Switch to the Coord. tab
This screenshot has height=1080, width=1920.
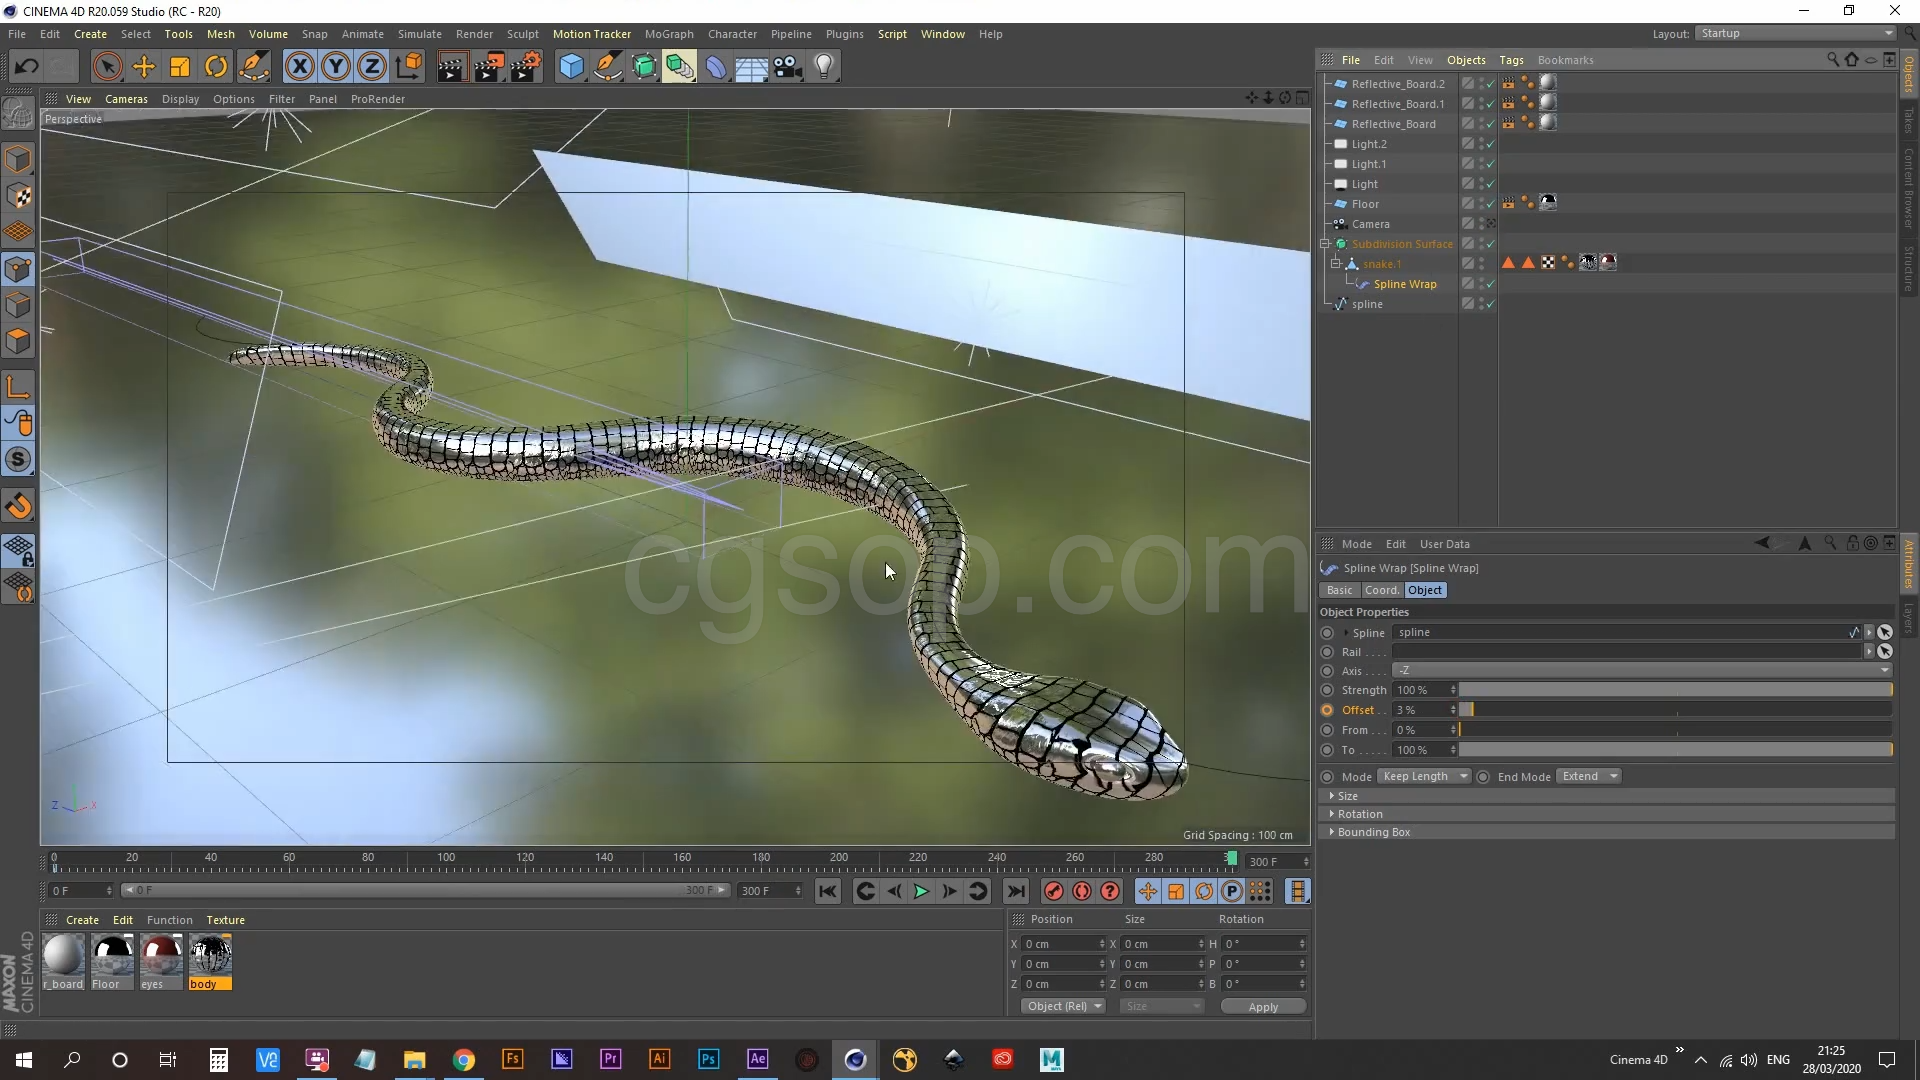pyautogui.click(x=1381, y=590)
